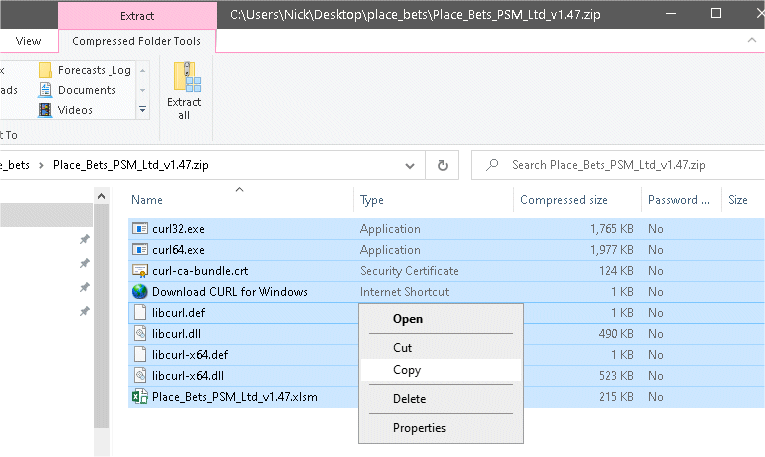Click the libcurl-x64.dll file icon
The image size is (765, 457).
coord(139,376)
